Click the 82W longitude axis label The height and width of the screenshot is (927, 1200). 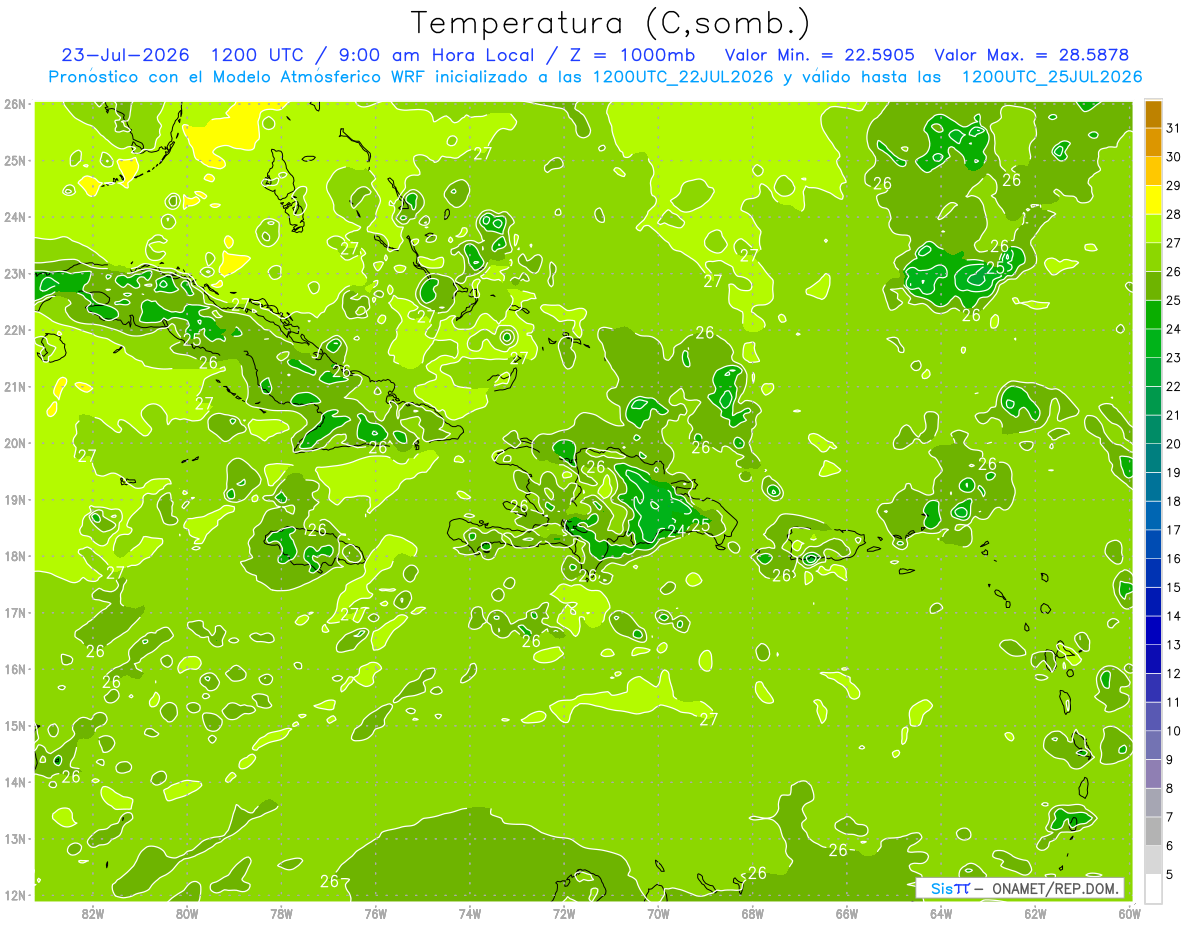point(93,913)
